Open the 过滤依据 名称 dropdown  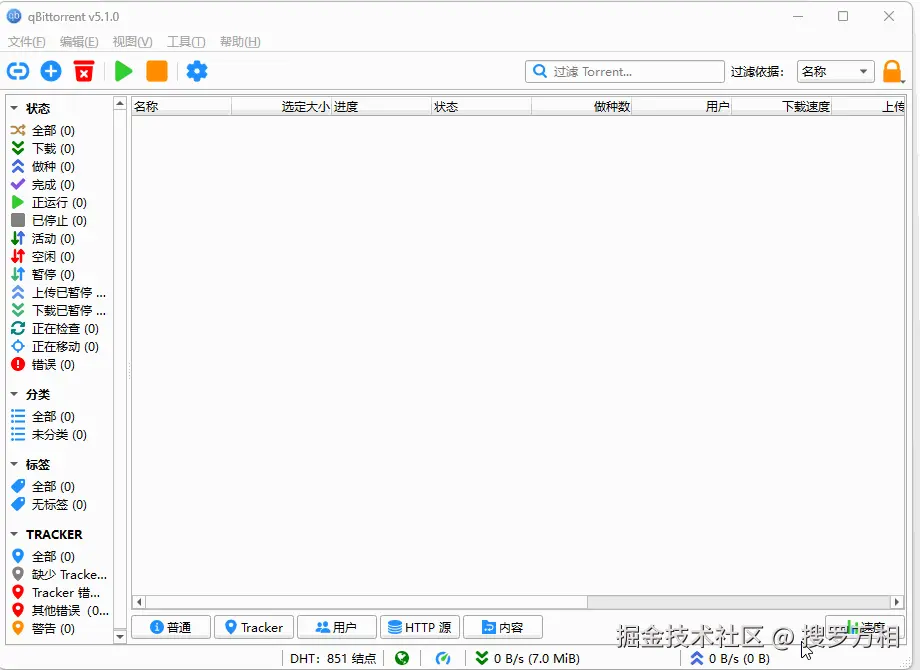coord(835,71)
